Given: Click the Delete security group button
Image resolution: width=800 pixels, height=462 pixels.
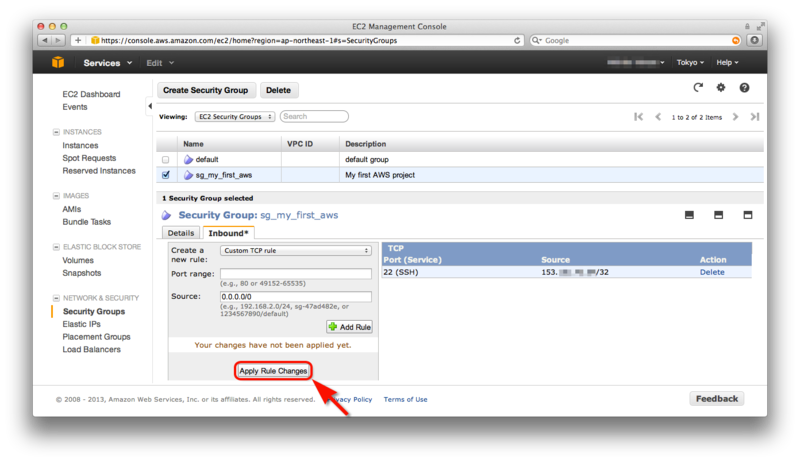Looking at the screenshot, I should [279, 90].
